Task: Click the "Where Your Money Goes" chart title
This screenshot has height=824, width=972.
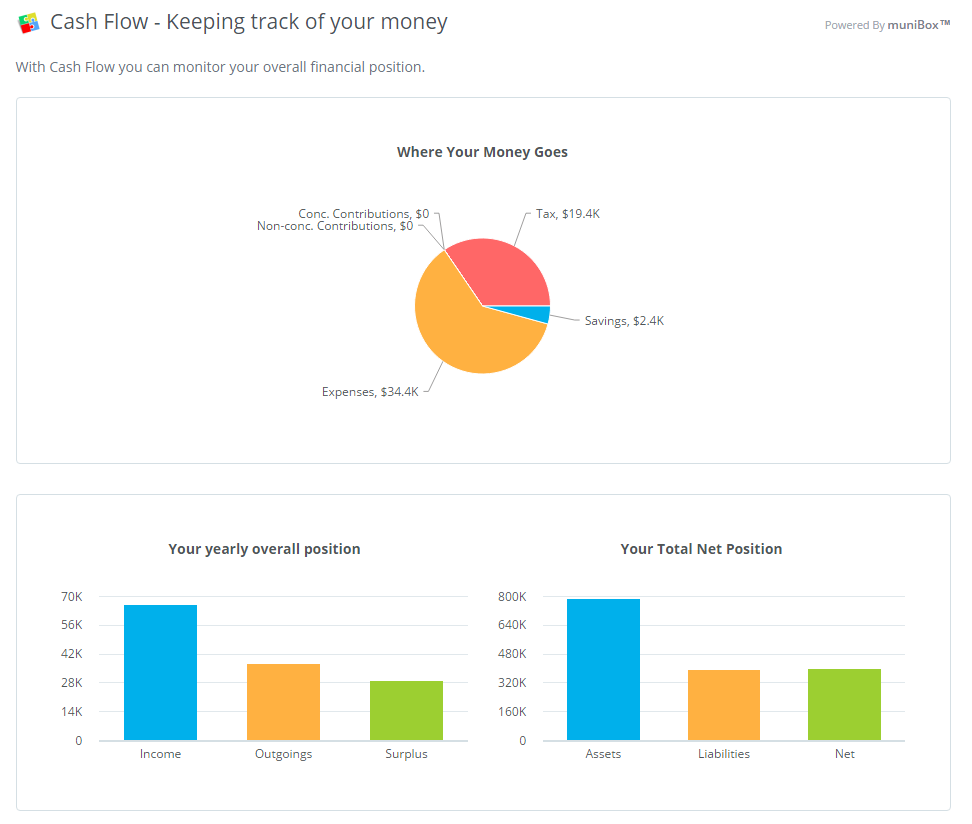Action: tap(482, 152)
